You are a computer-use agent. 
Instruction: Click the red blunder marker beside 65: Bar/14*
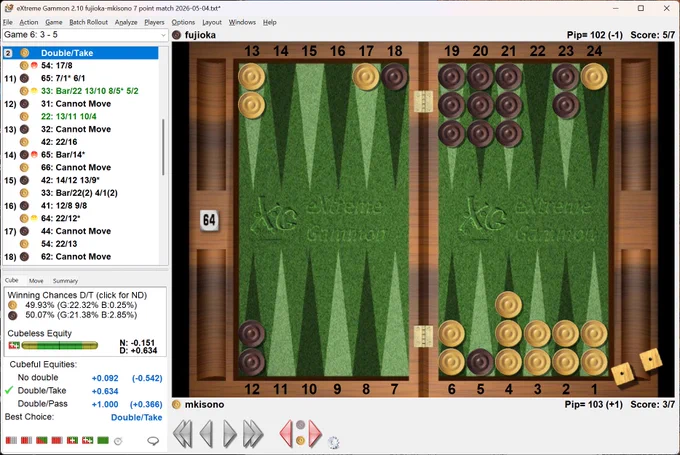pyautogui.click(x=34, y=155)
